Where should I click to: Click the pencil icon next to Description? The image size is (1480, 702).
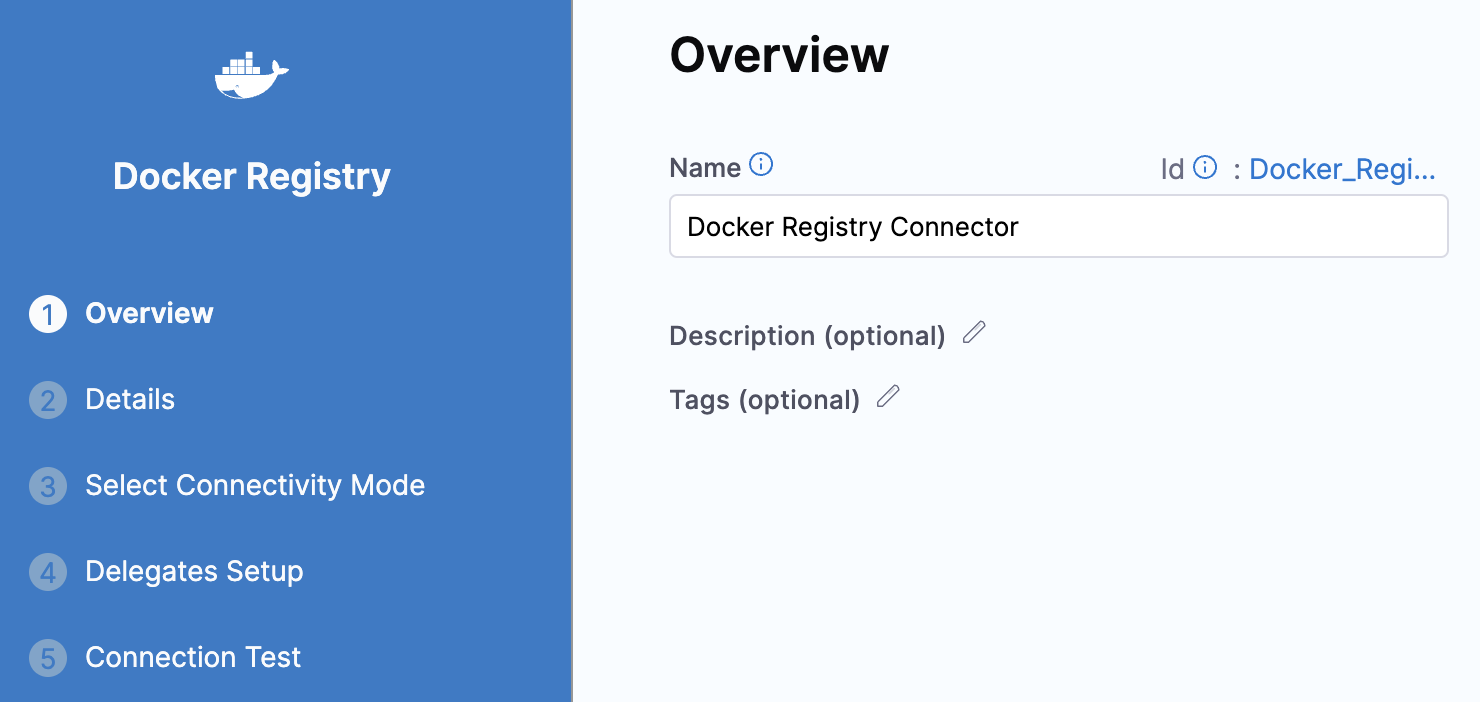[x=974, y=333]
